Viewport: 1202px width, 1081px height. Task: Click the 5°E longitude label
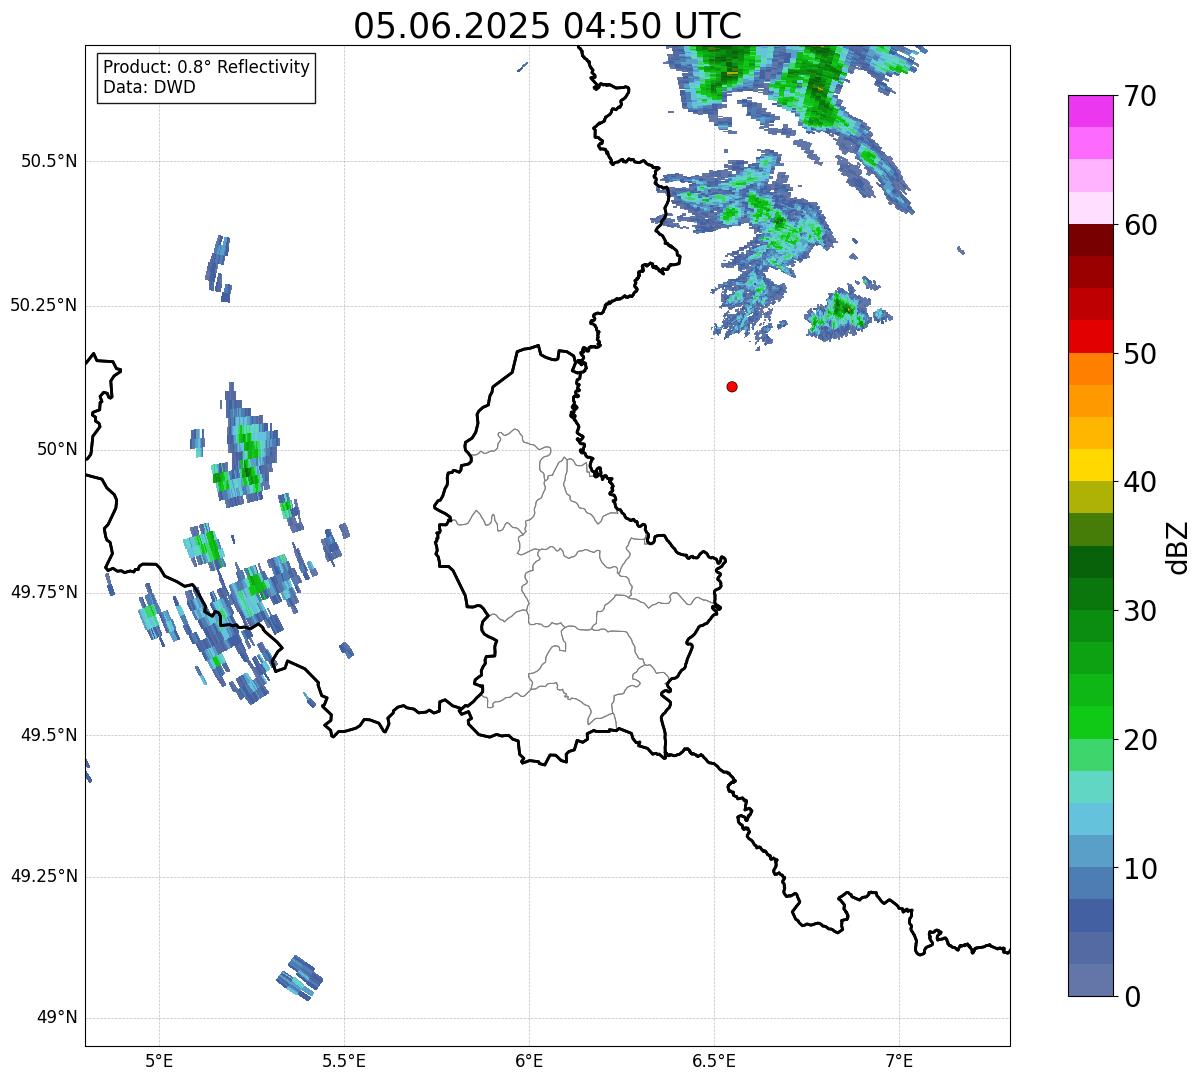(159, 1060)
